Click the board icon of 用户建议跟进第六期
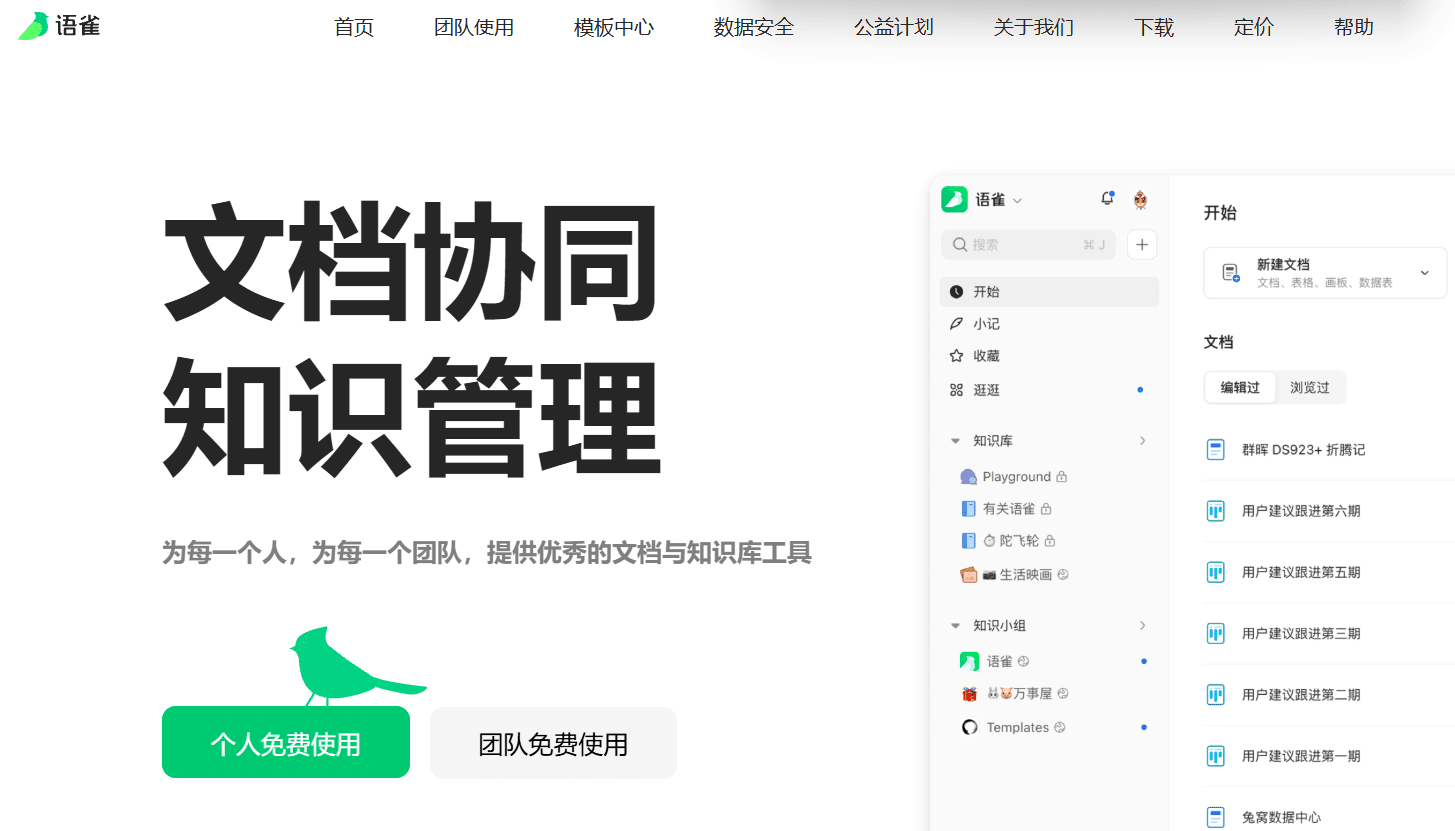Image resolution: width=1455 pixels, height=831 pixels. [x=1216, y=511]
